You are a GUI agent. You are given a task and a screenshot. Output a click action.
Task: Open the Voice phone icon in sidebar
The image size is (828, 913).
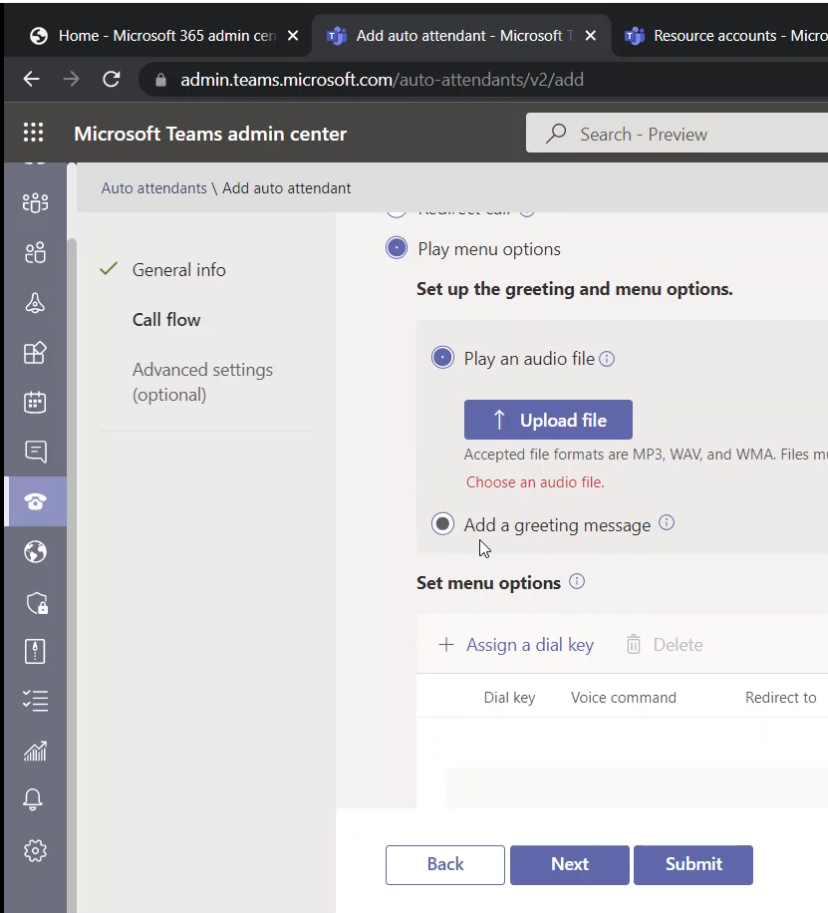(x=36, y=502)
